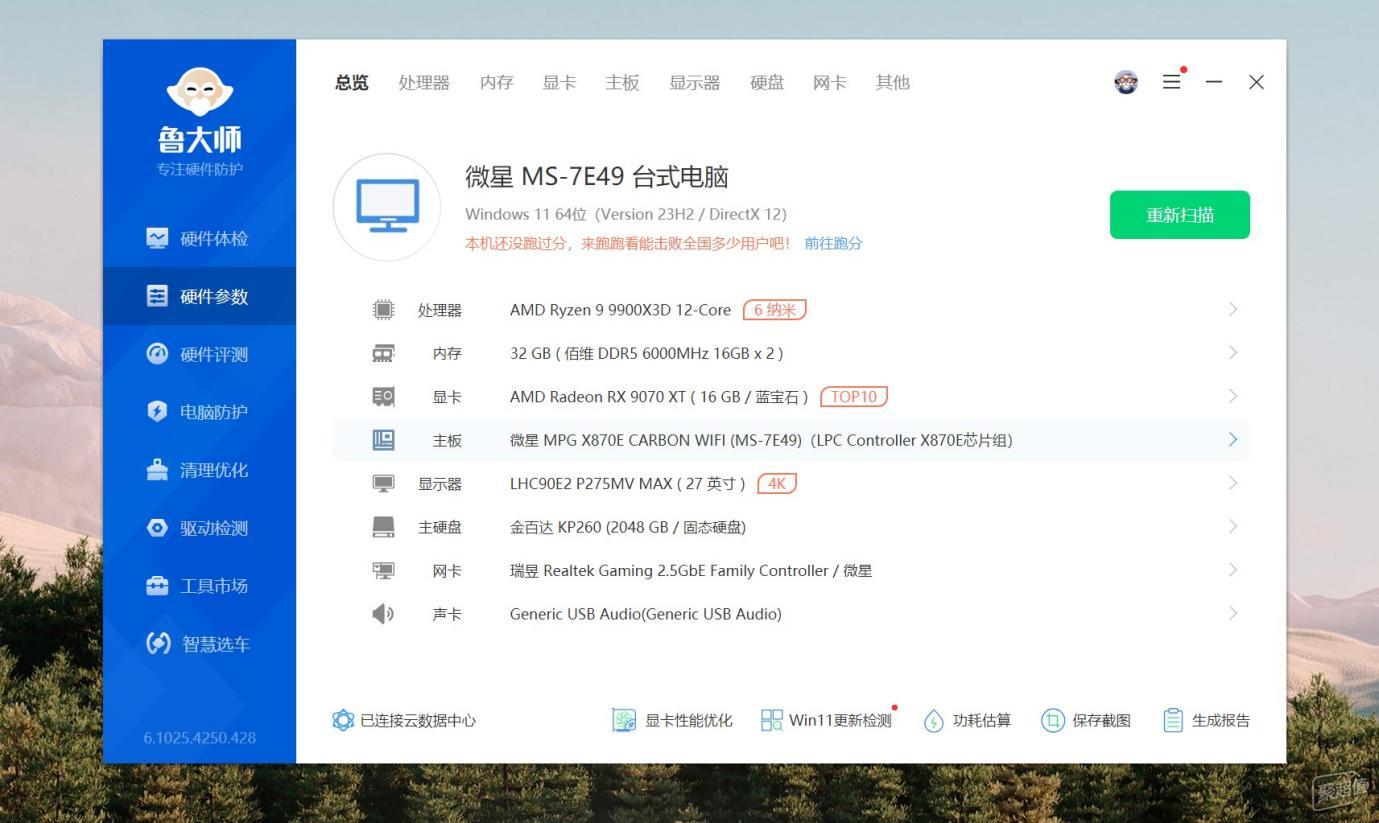1379x823 pixels.
Task: Click the 6 纳米 badge
Action: click(x=775, y=310)
